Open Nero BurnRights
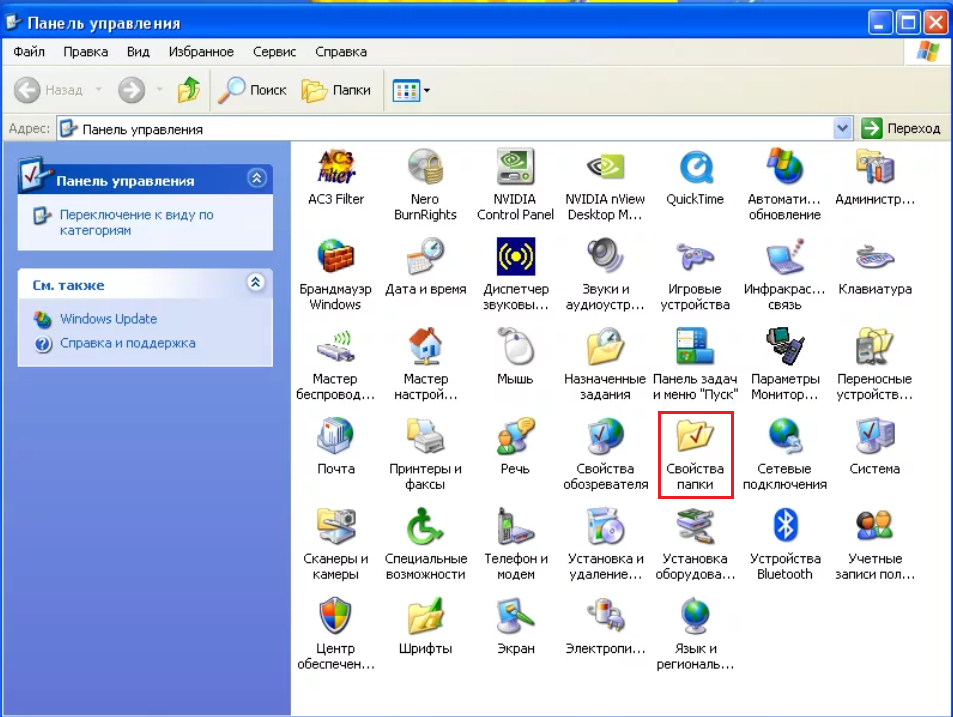Viewport: 953px width, 717px height. pyautogui.click(x=425, y=185)
